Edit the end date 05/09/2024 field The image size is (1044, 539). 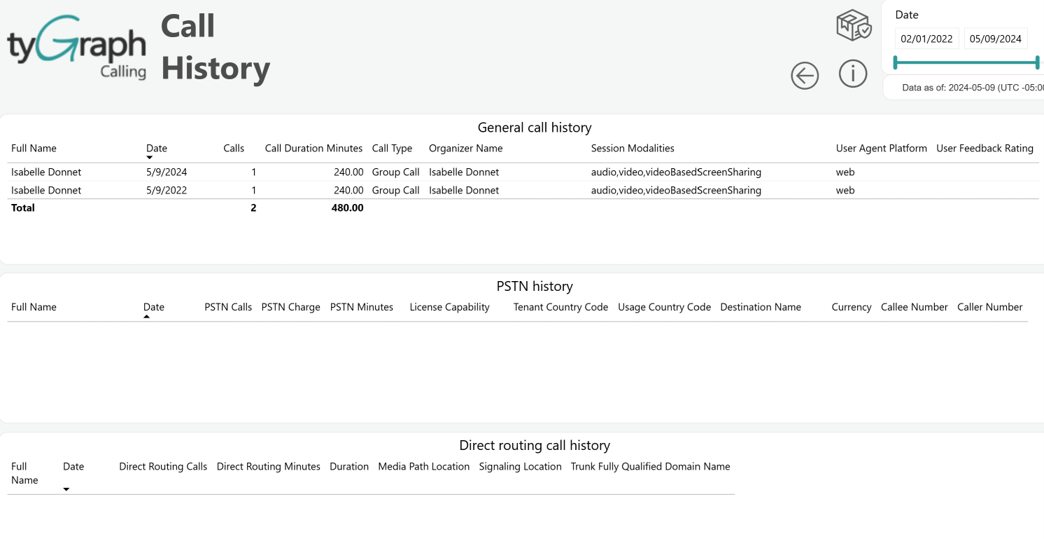[x=995, y=39]
